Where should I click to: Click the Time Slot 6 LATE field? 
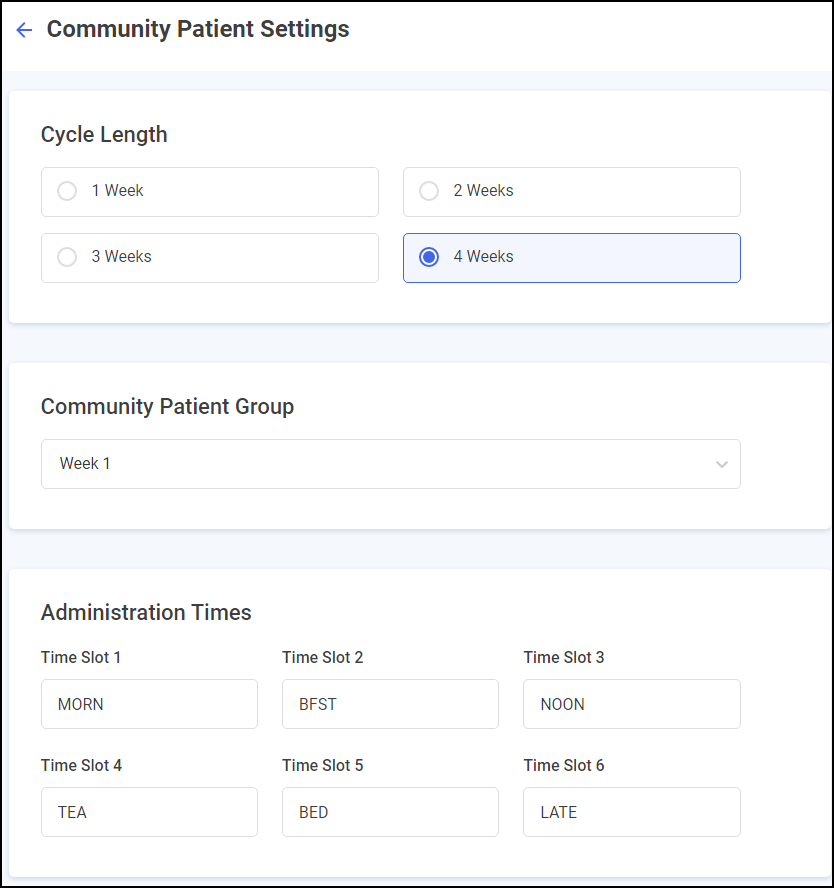[x=631, y=812]
